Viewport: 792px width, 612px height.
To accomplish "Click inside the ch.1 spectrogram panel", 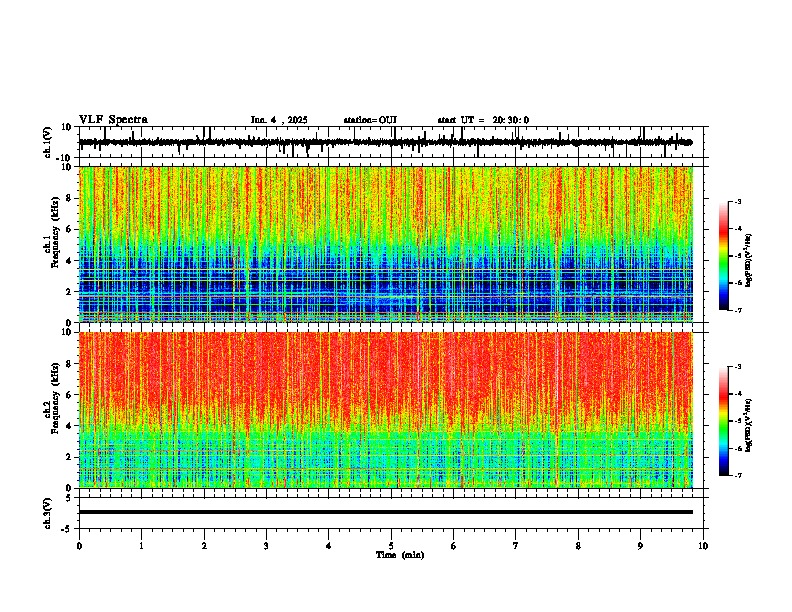I will pos(385,244).
